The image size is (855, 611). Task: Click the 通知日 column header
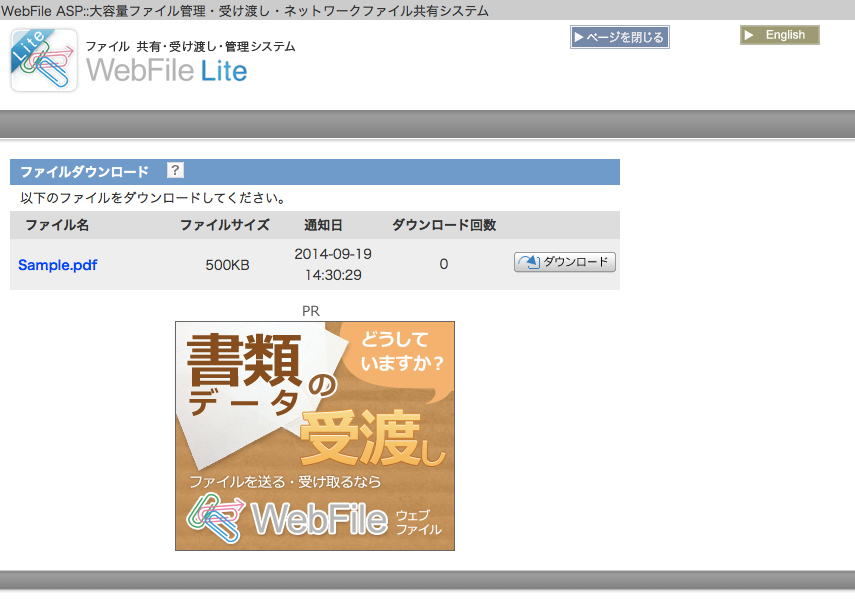323,225
